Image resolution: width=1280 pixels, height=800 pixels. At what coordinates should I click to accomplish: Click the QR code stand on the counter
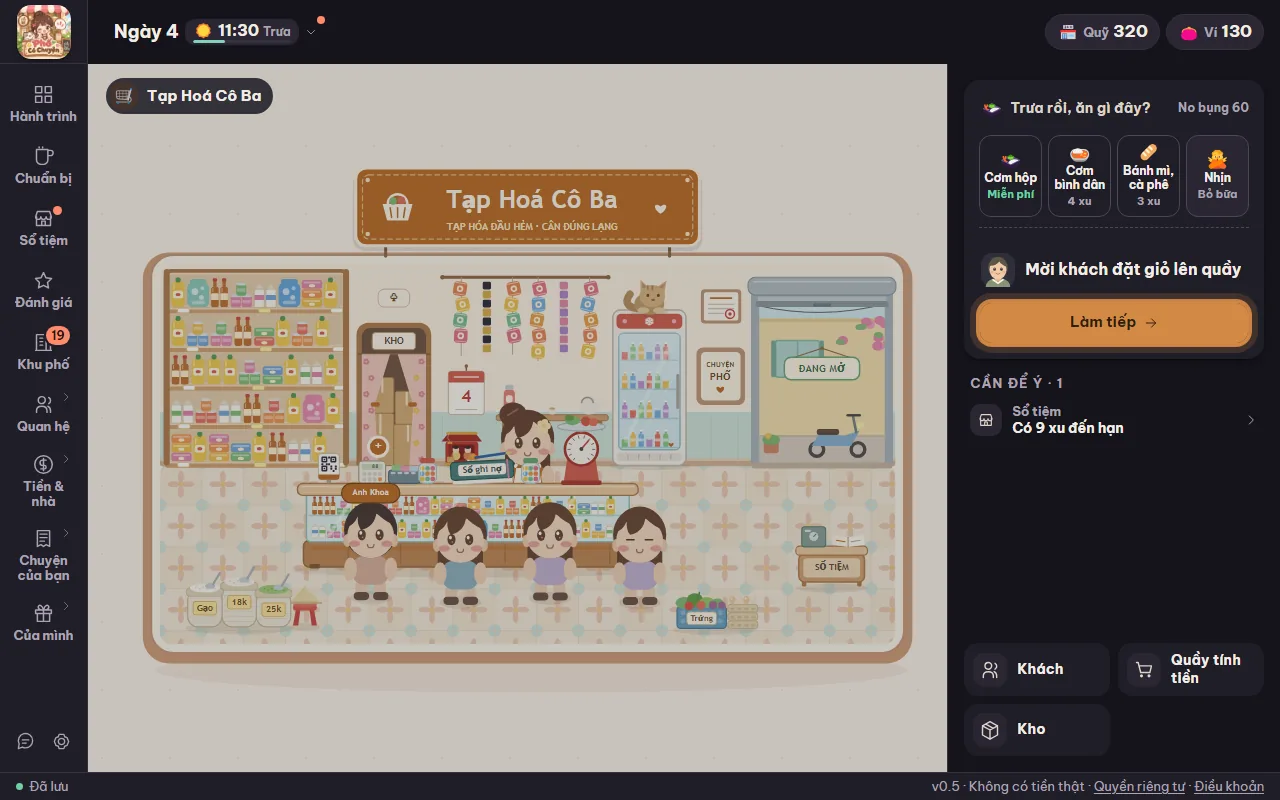tap(329, 467)
